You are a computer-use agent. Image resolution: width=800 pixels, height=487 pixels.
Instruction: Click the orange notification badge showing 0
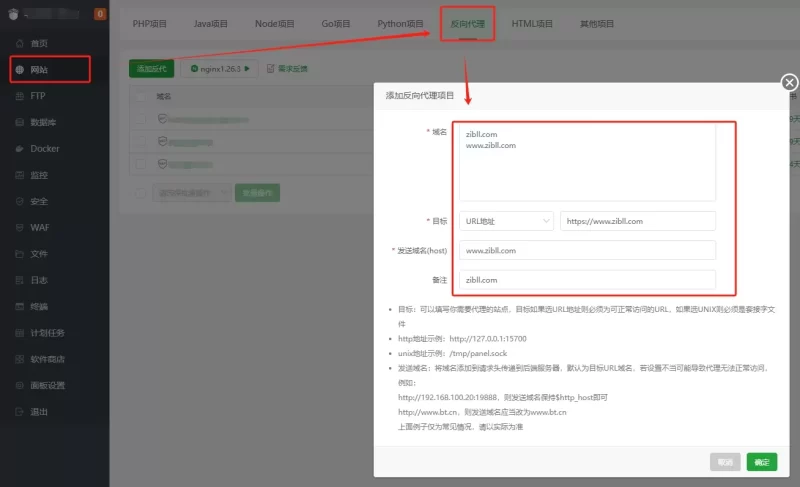pos(100,14)
